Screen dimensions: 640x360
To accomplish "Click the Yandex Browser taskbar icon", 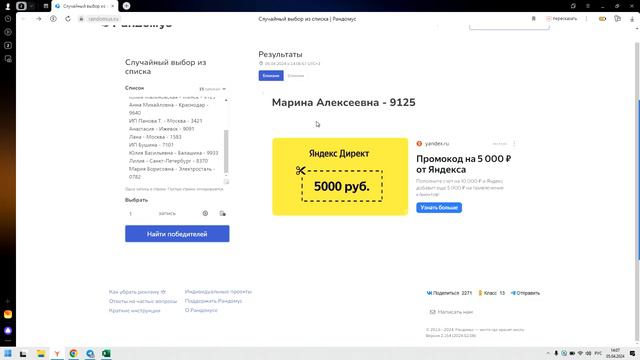I will 57,353.
